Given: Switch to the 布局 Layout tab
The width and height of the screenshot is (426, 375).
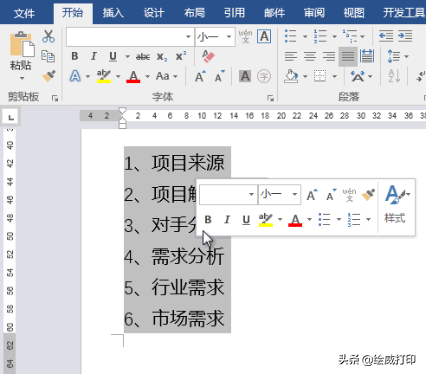Looking at the screenshot, I should [194, 13].
